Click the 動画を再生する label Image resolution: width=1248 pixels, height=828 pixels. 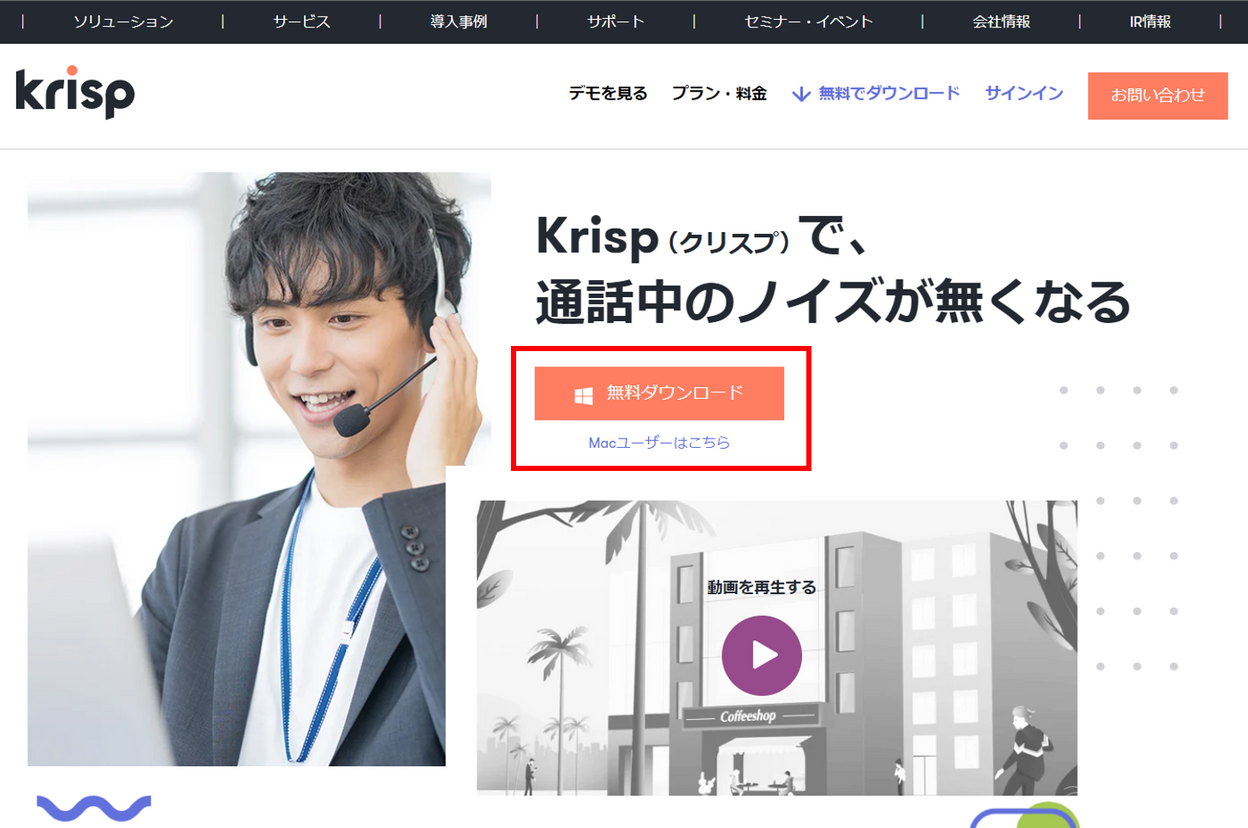coord(762,587)
